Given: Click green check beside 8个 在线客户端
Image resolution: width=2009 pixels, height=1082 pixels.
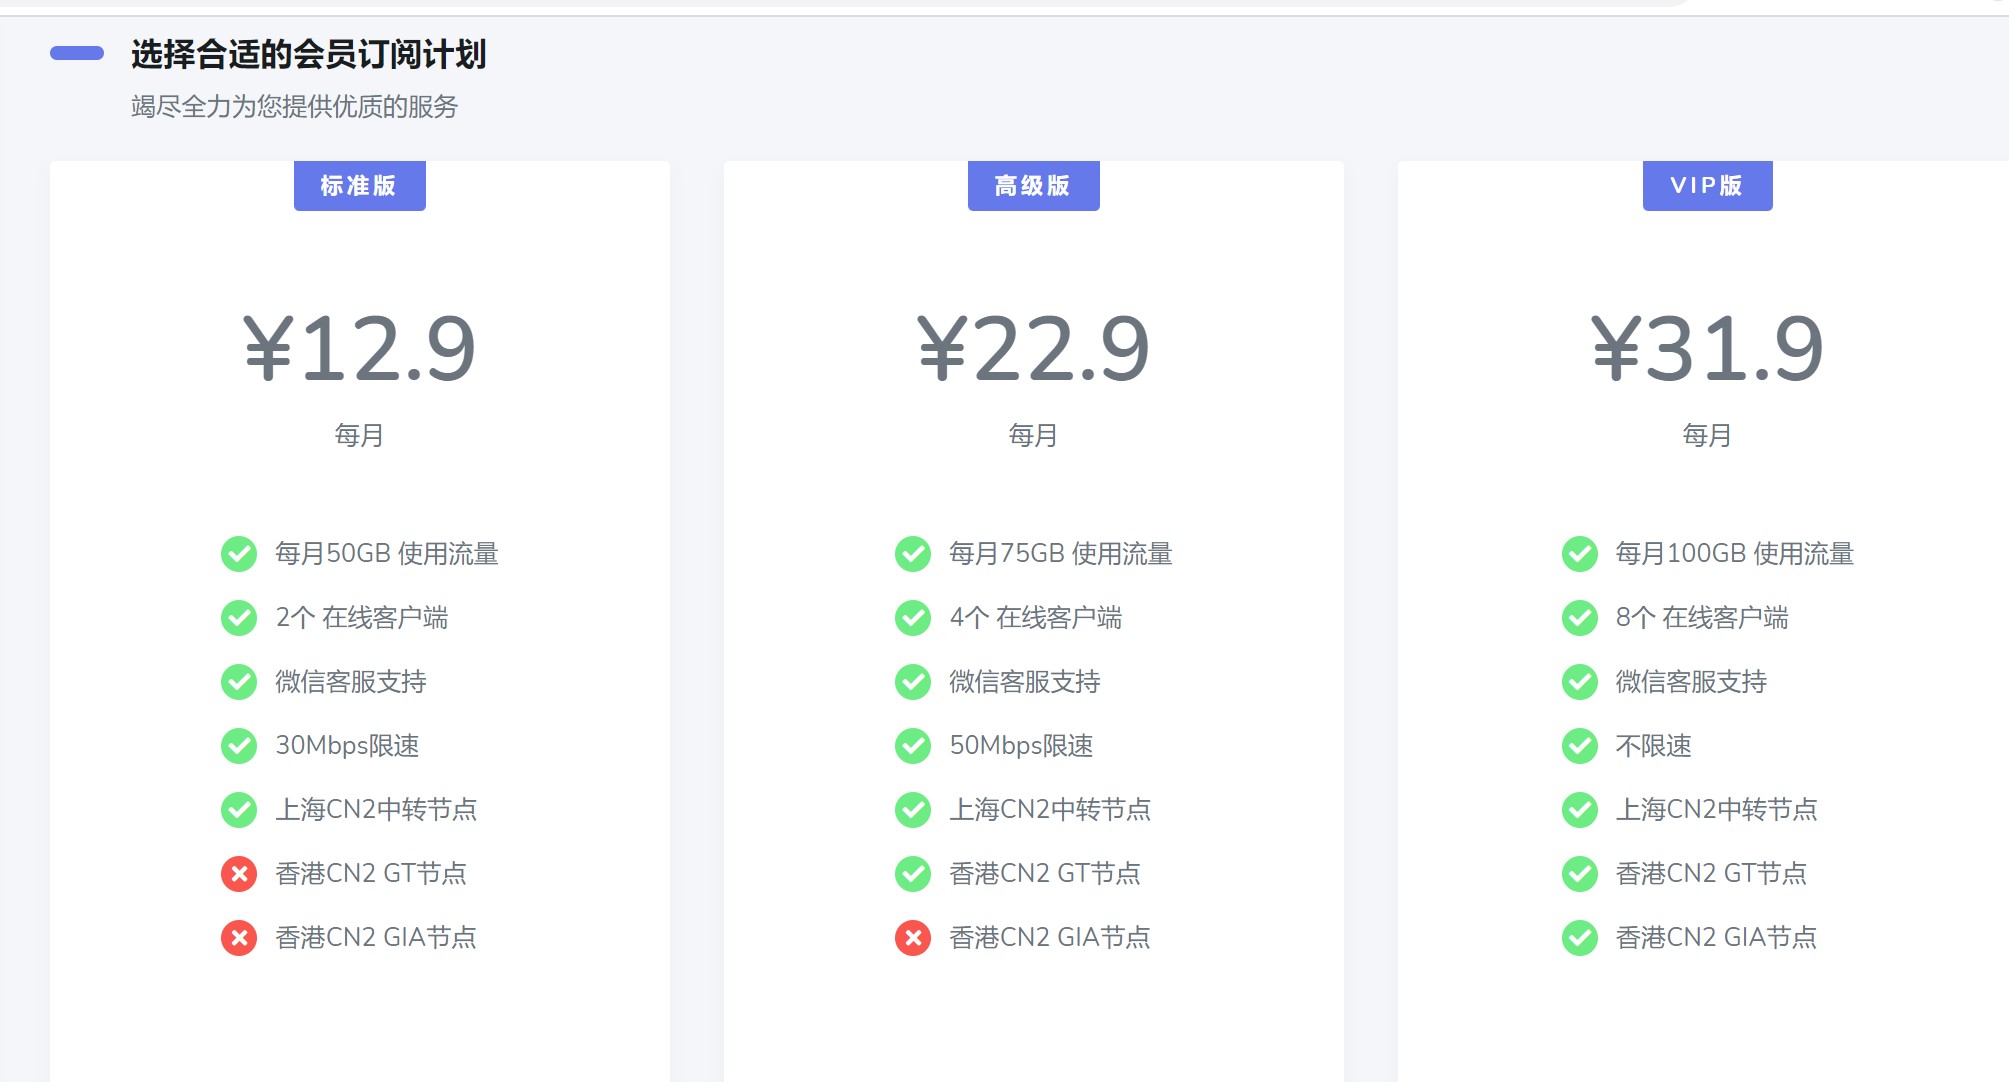Looking at the screenshot, I should (1580, 618).
